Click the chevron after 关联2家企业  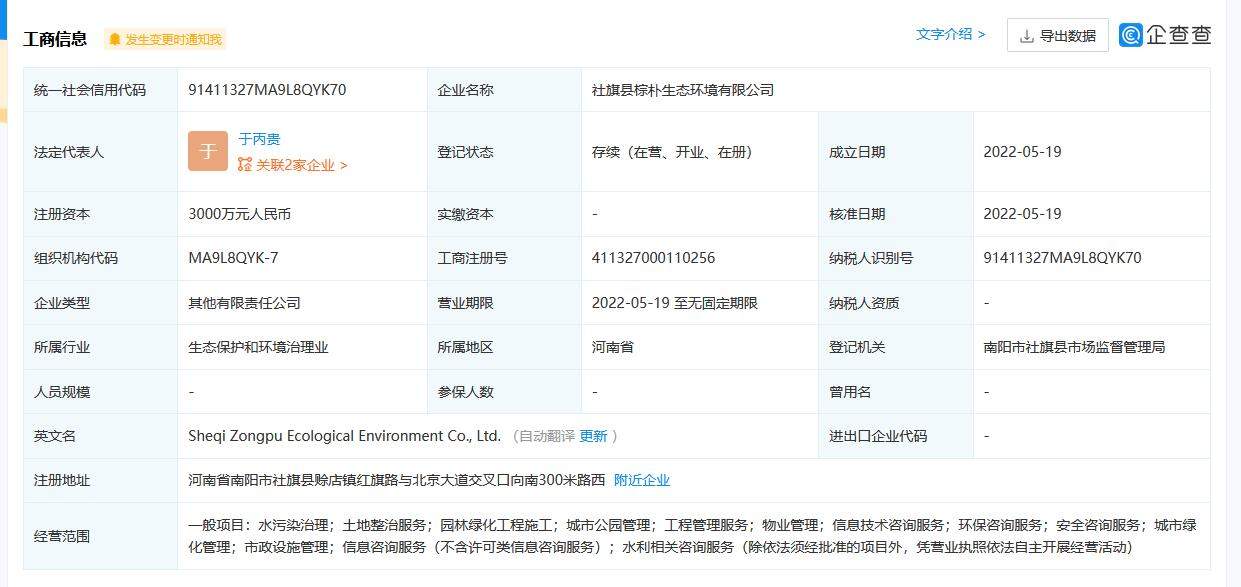click(x=344, y=166)
